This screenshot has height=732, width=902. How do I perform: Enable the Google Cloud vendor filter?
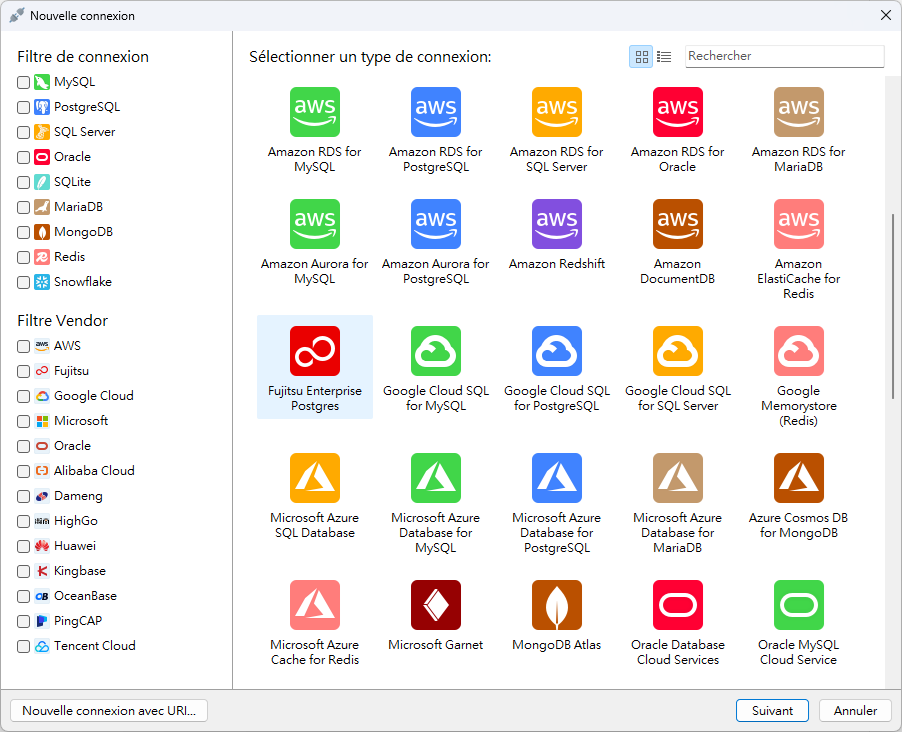tap(24, 396)
